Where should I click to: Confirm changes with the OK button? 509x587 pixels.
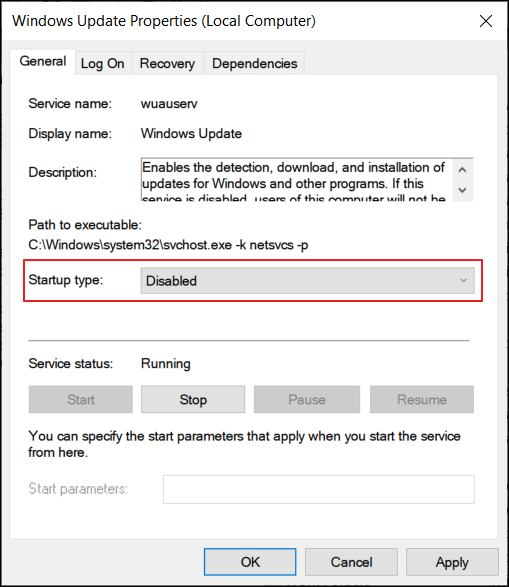pyautogui.click(x=250, y=562)
